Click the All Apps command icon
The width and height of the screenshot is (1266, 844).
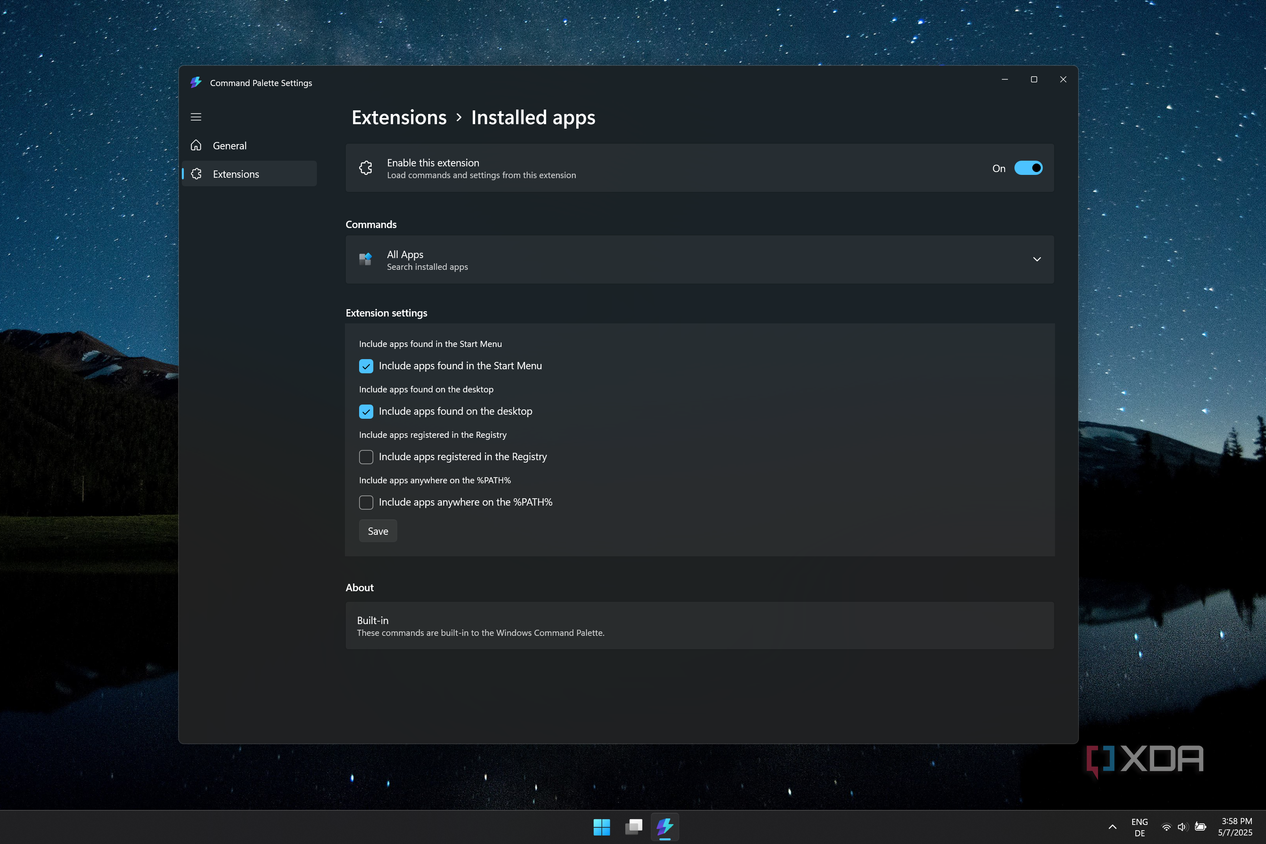click(366, 259)
